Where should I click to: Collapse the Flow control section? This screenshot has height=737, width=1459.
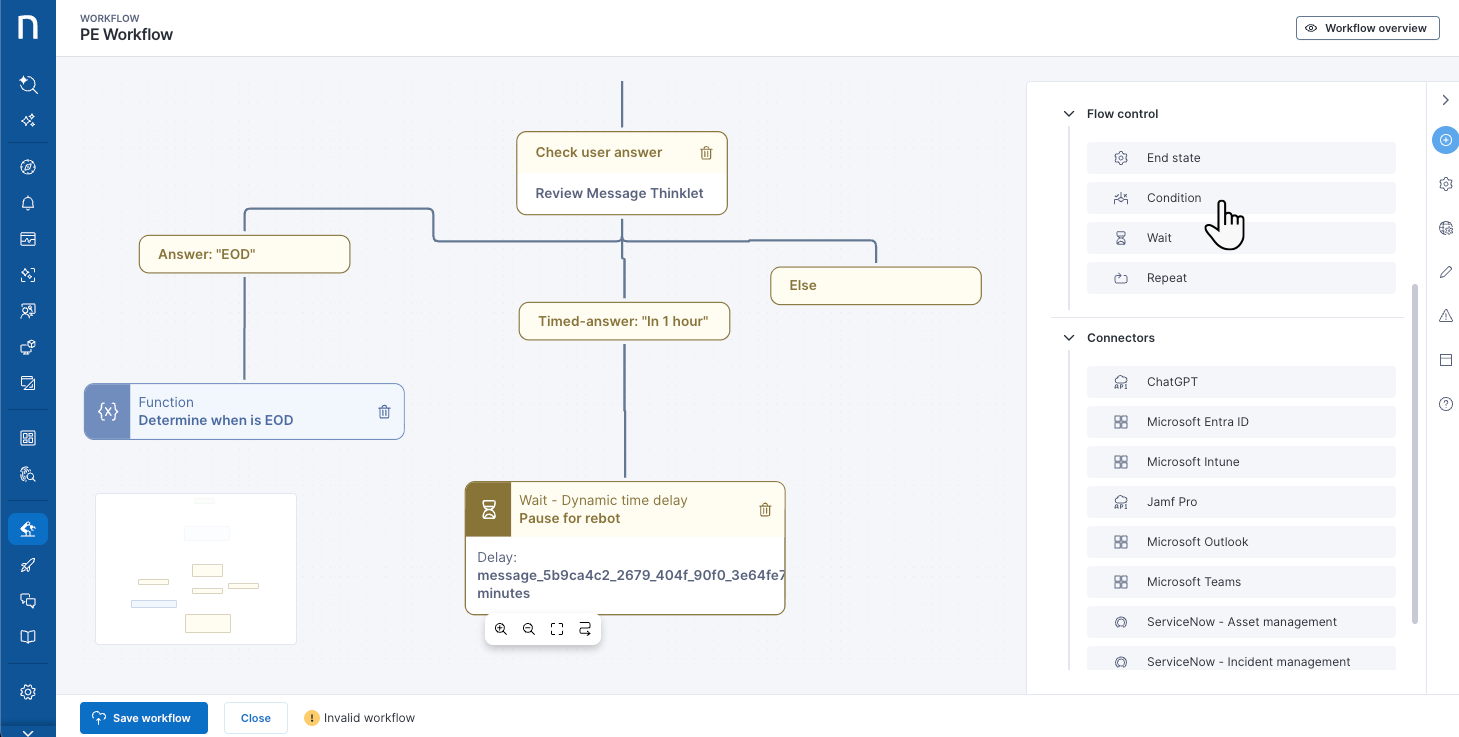[x=1069, y=114]
